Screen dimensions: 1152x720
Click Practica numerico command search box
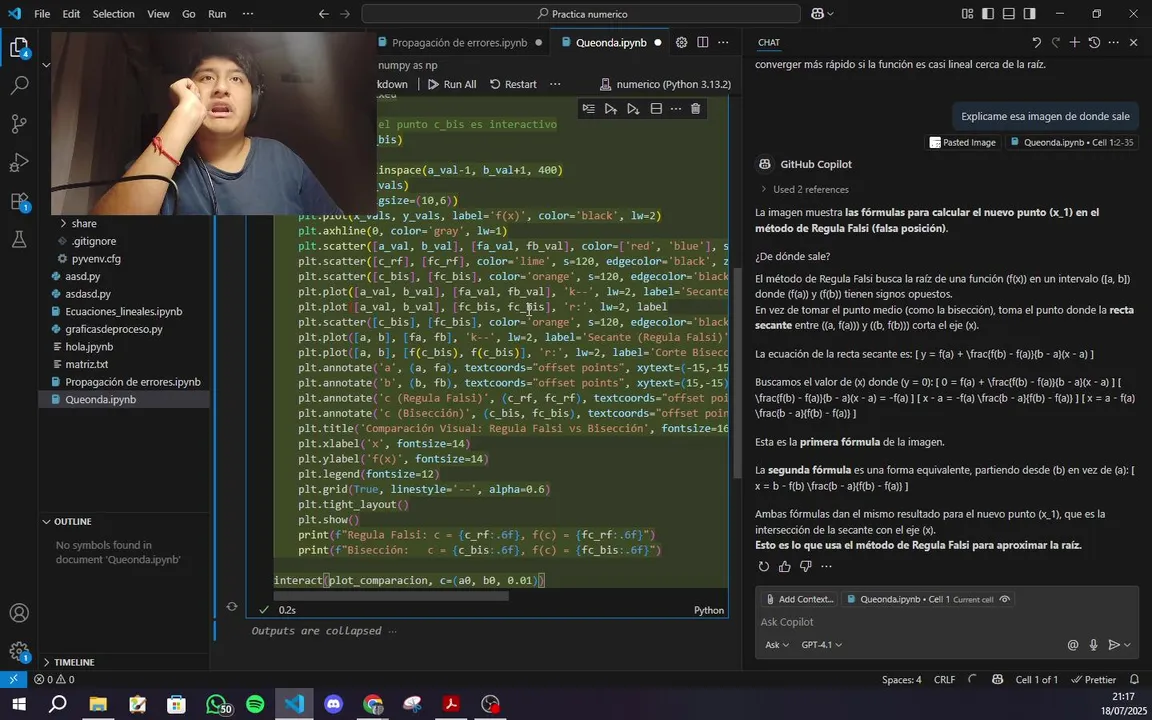[x=581, y=14]
